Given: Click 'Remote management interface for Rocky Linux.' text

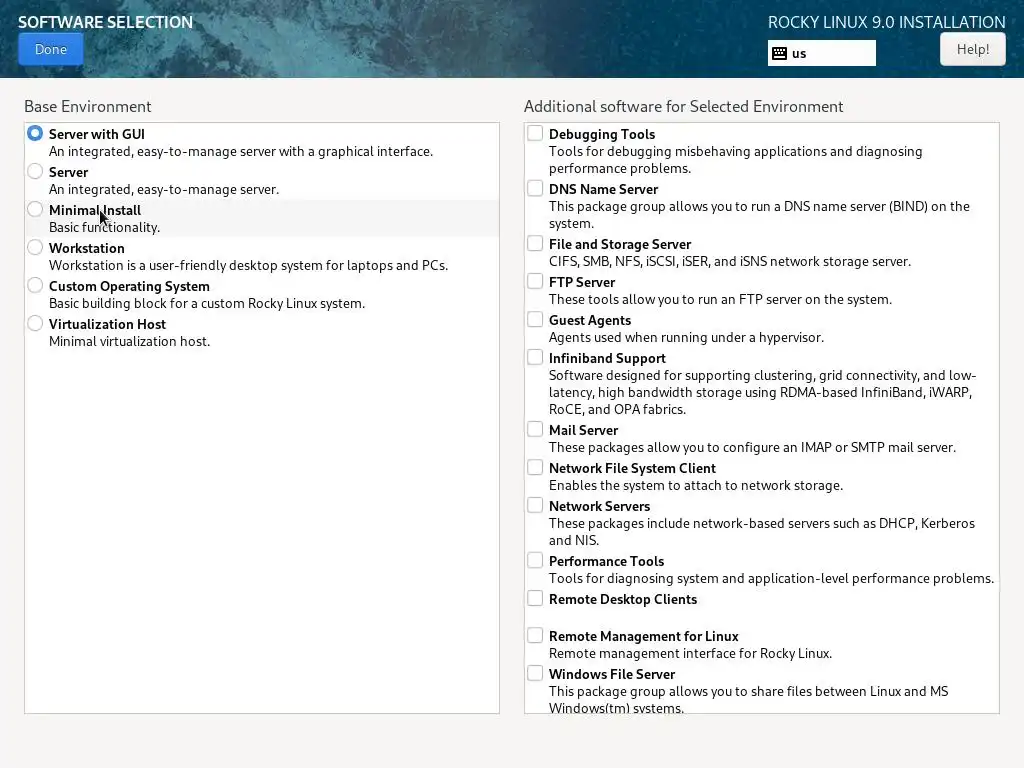Looking at the screenshot, I should point(690,653).
